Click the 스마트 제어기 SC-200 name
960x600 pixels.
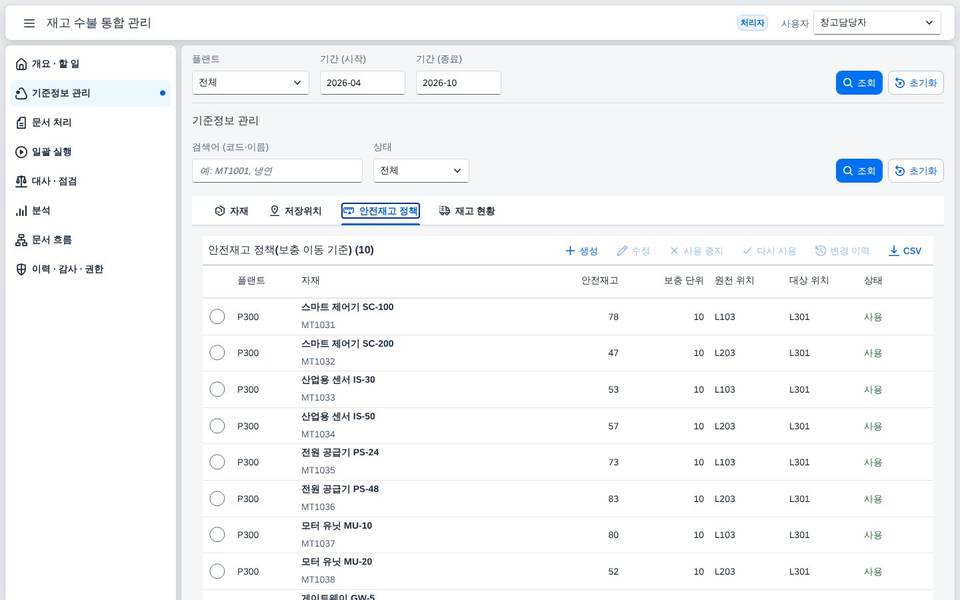pyautogui.click(x=347, y=344)
